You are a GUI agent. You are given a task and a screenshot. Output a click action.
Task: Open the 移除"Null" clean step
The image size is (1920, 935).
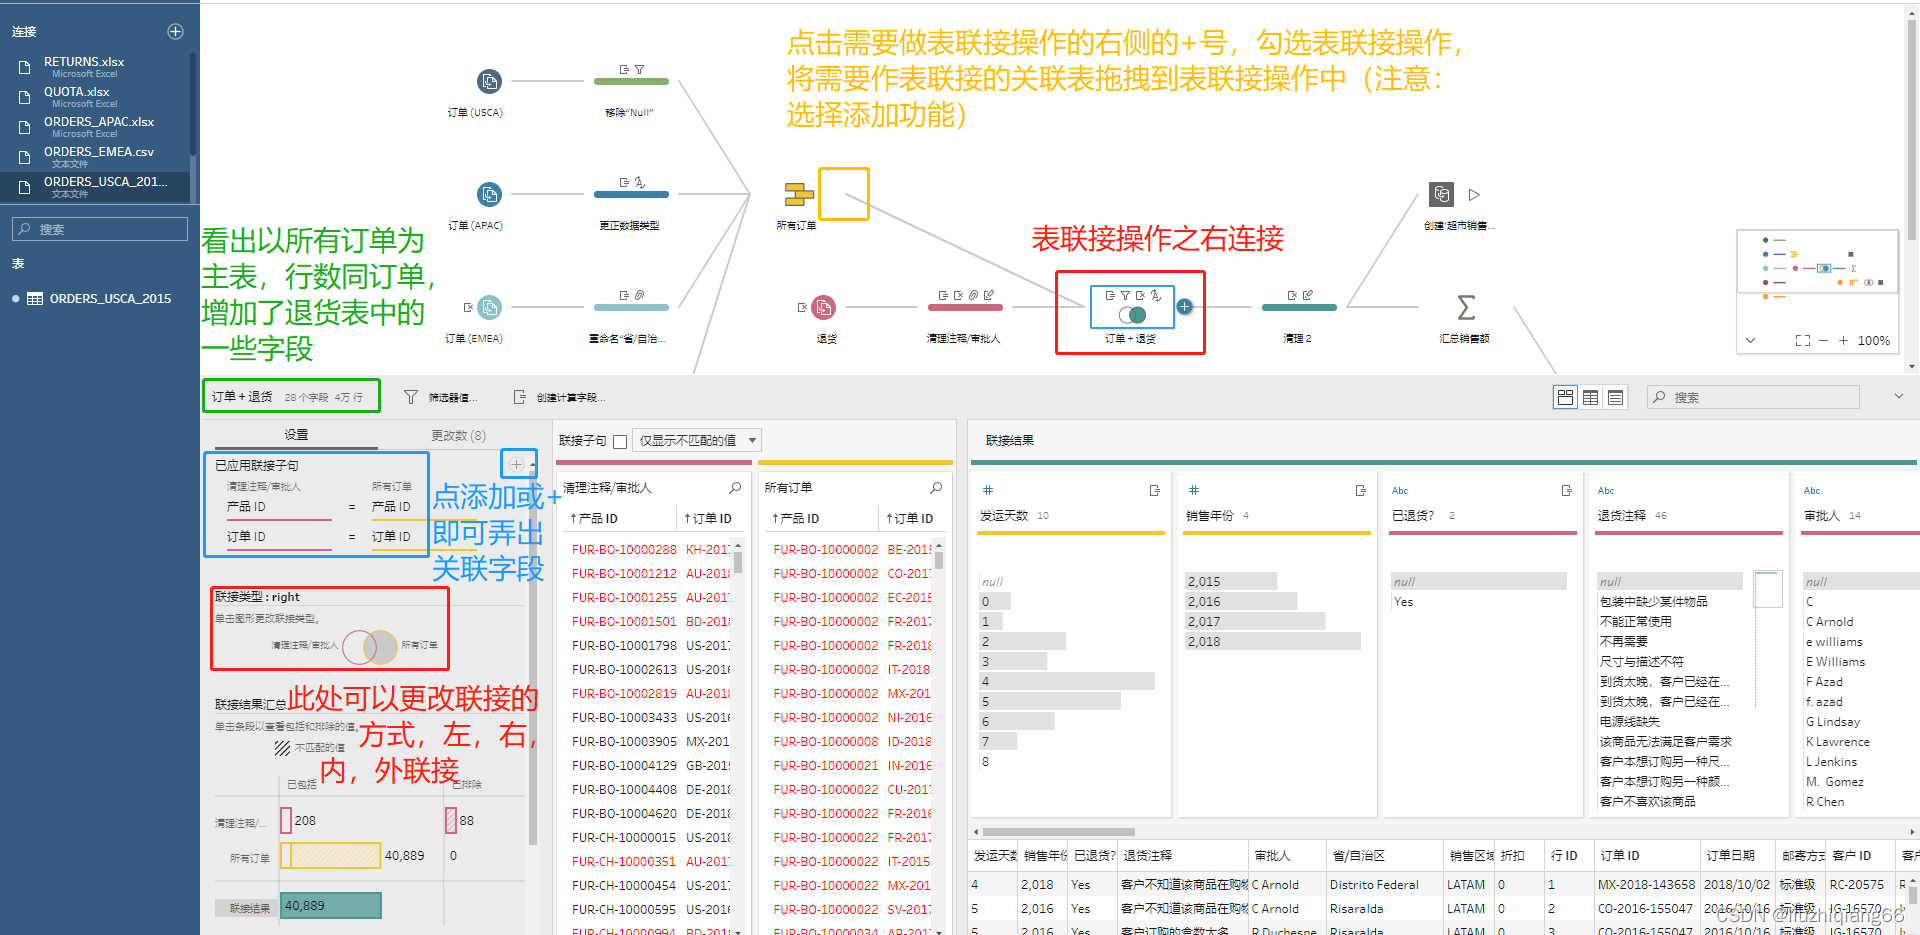click(631, 81)
